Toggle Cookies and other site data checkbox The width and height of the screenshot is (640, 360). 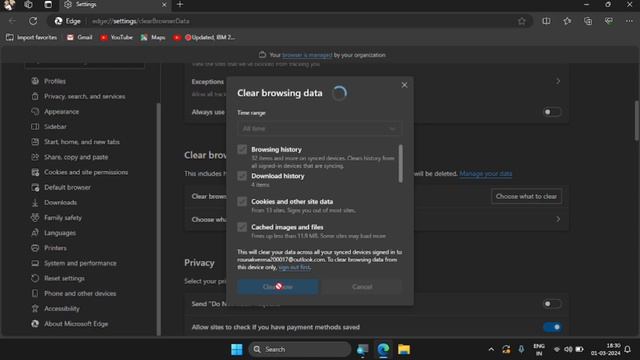(242, 202)
